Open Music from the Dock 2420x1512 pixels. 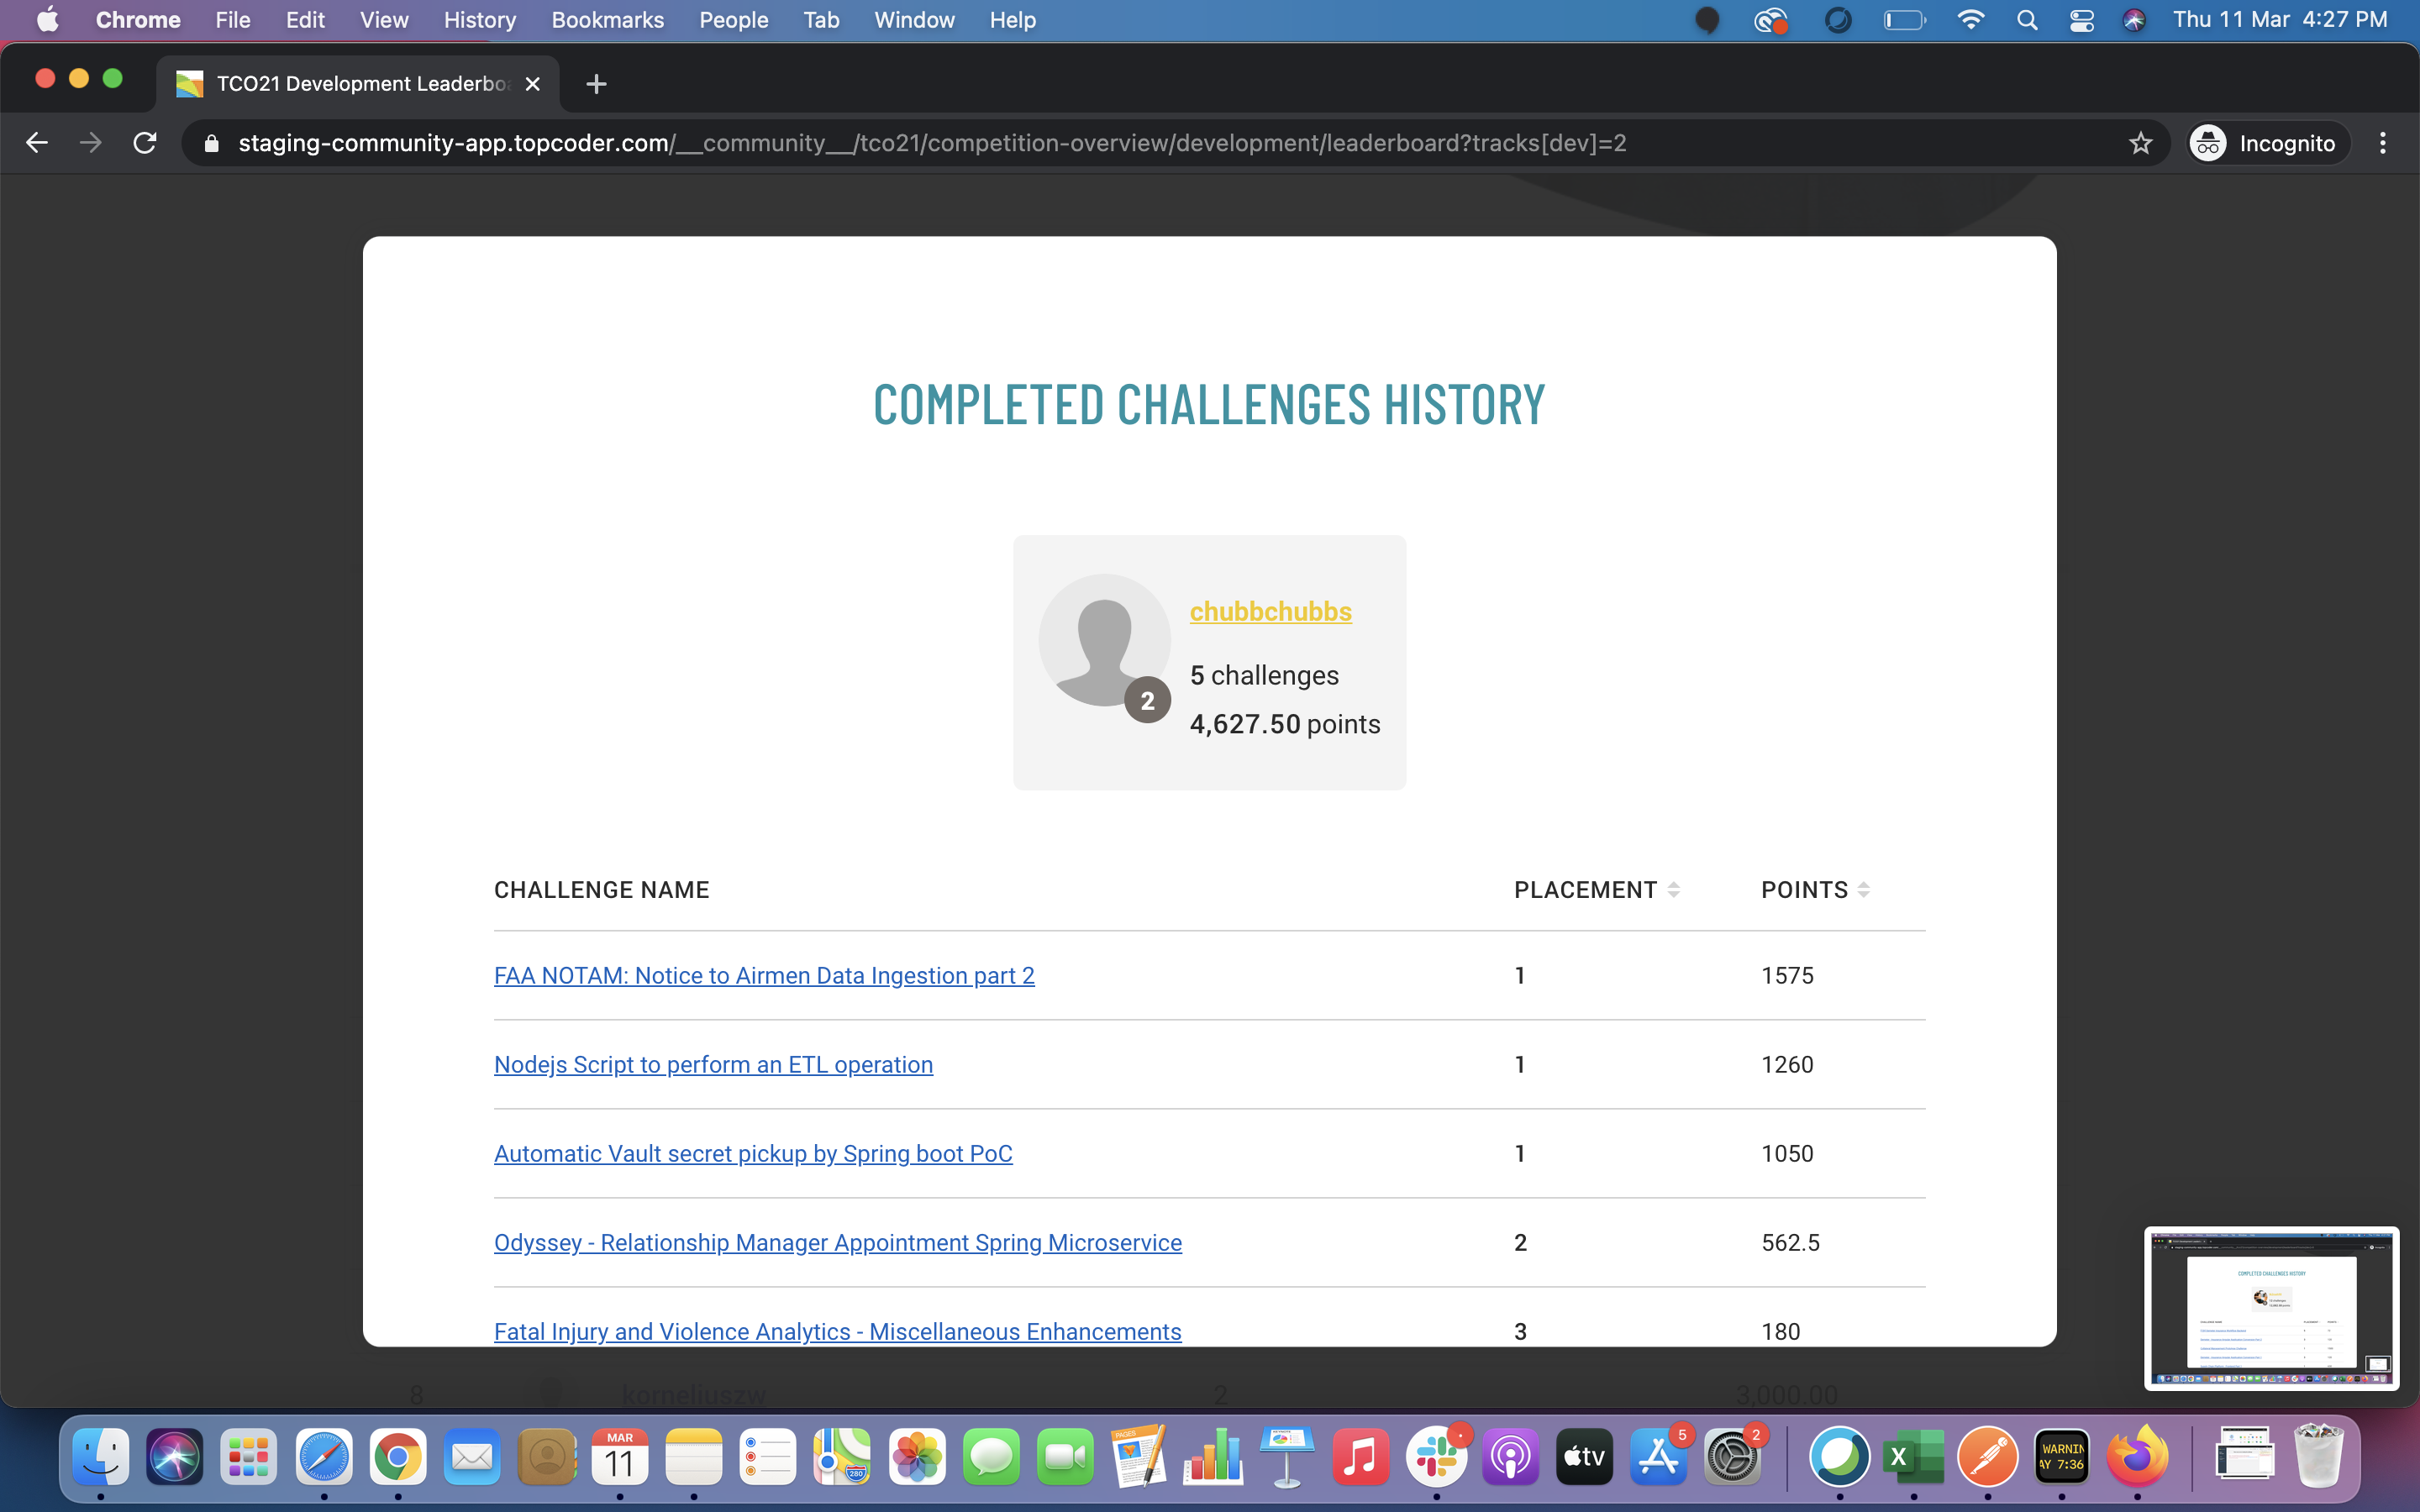[1361, 1457]
